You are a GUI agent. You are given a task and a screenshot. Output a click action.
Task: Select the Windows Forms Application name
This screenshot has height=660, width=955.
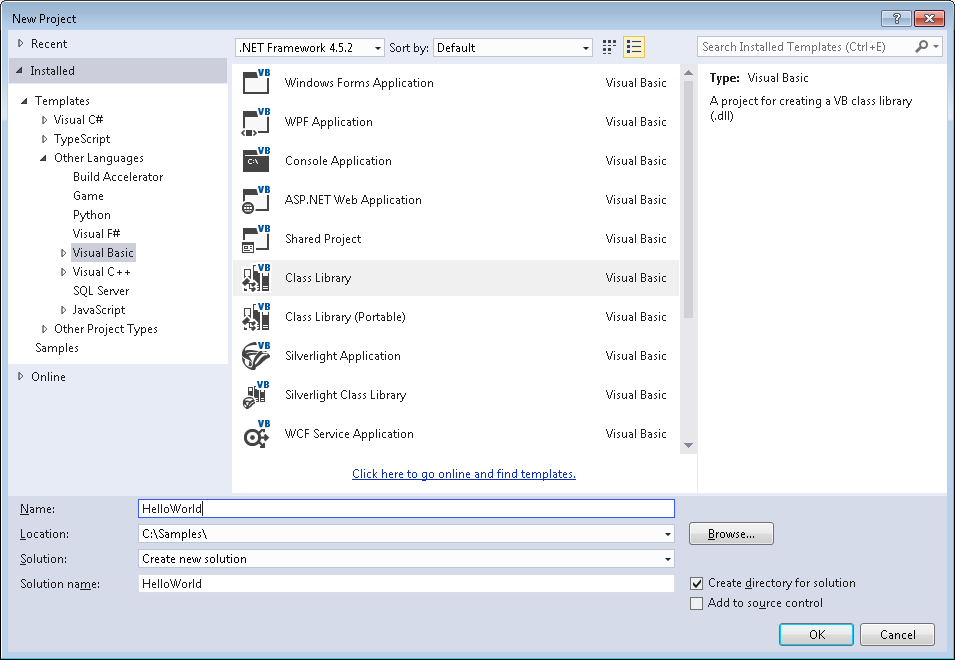click(359, 83)
